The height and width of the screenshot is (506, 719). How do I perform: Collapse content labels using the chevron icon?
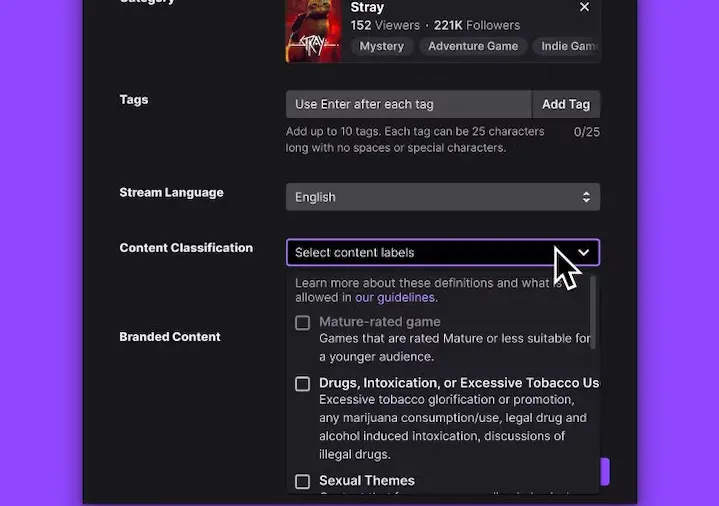(584, 253)
